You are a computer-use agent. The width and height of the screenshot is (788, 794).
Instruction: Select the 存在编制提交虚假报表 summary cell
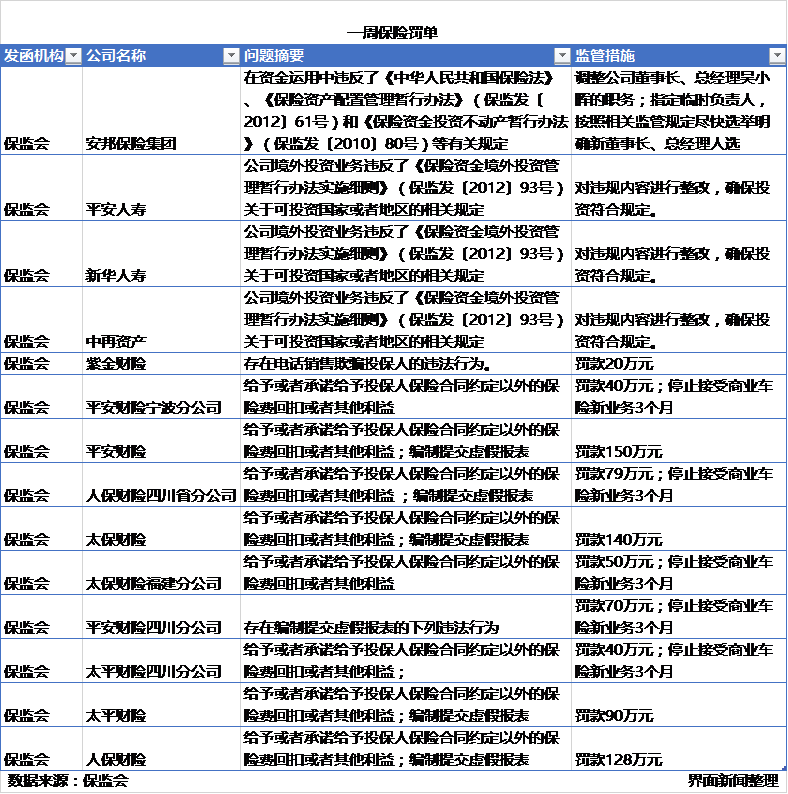[406, 617]
